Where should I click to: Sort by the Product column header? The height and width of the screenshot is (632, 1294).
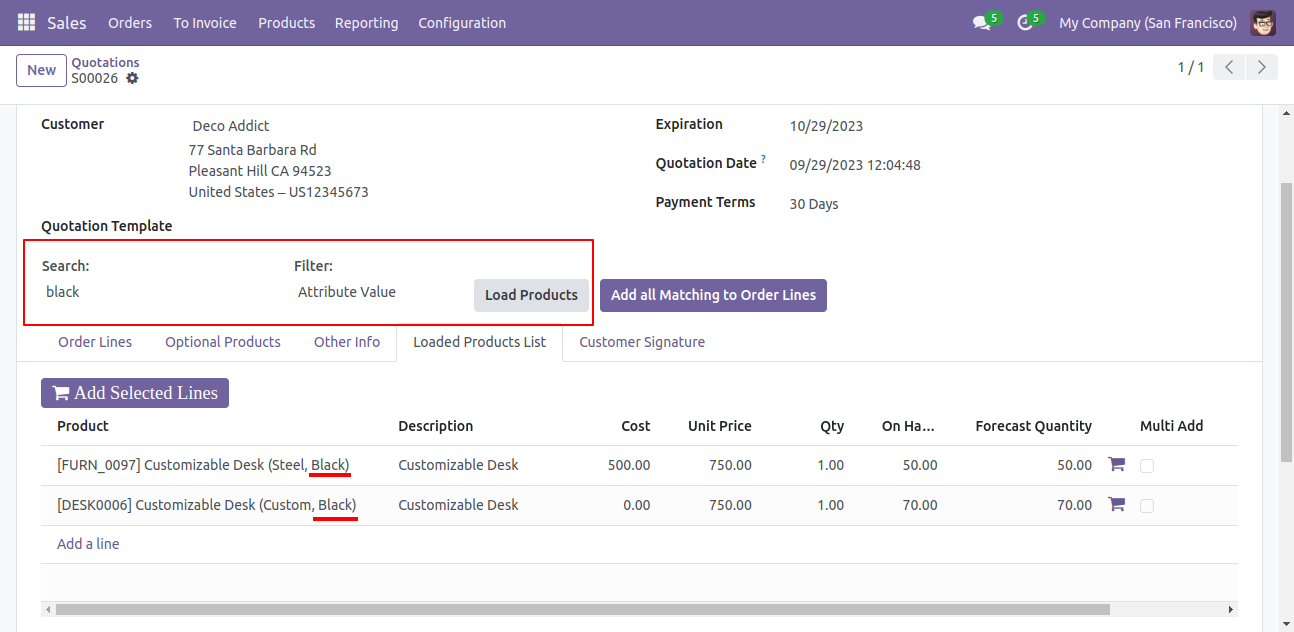[x=83, y=426]
